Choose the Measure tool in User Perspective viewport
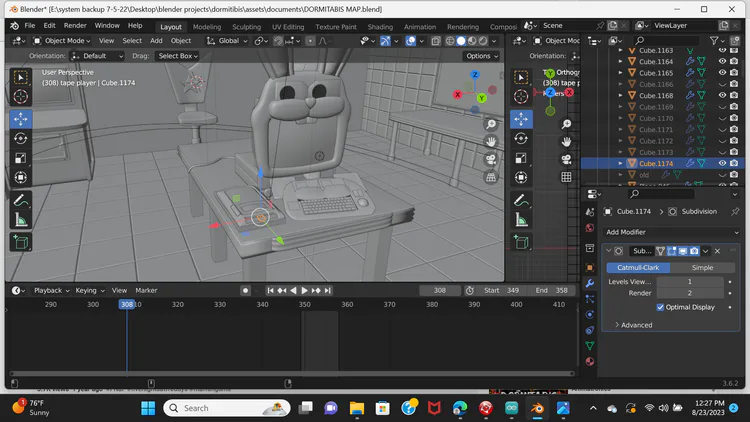 (21, 220)
